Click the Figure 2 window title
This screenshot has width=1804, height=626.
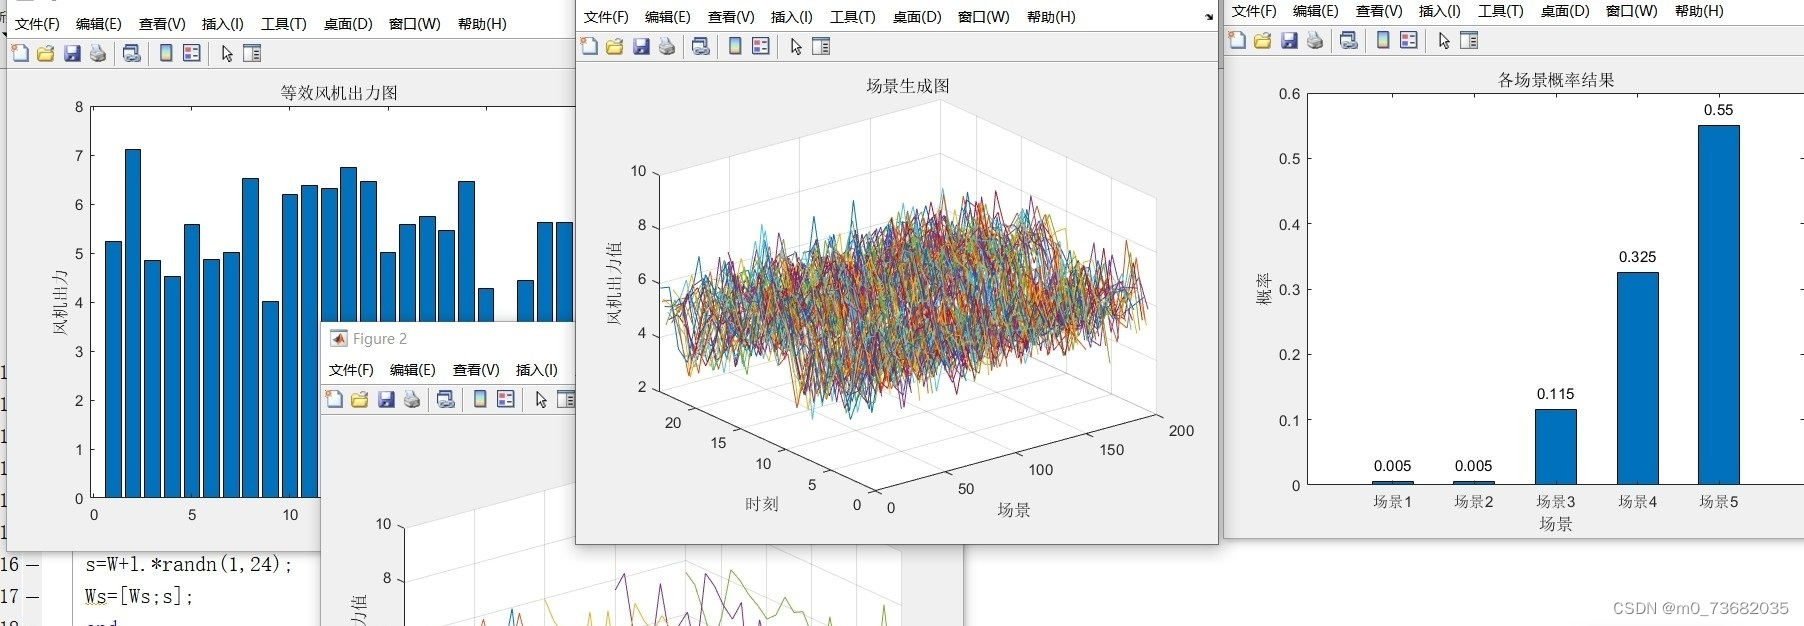380,339
